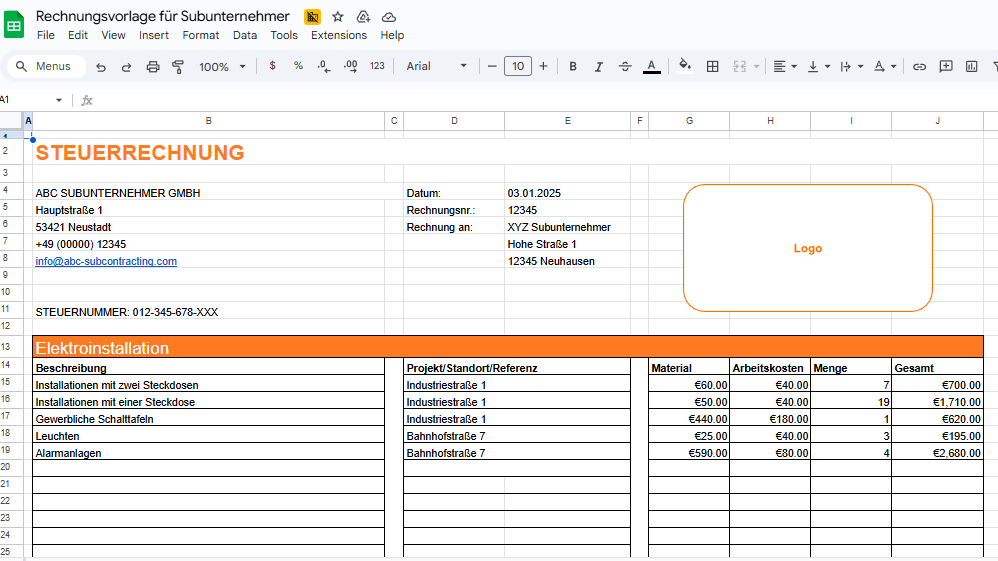Image resolution: width=998 pixels, height=561 pixels.
Task: Toggle italic formatting
Action: point(599,66)
